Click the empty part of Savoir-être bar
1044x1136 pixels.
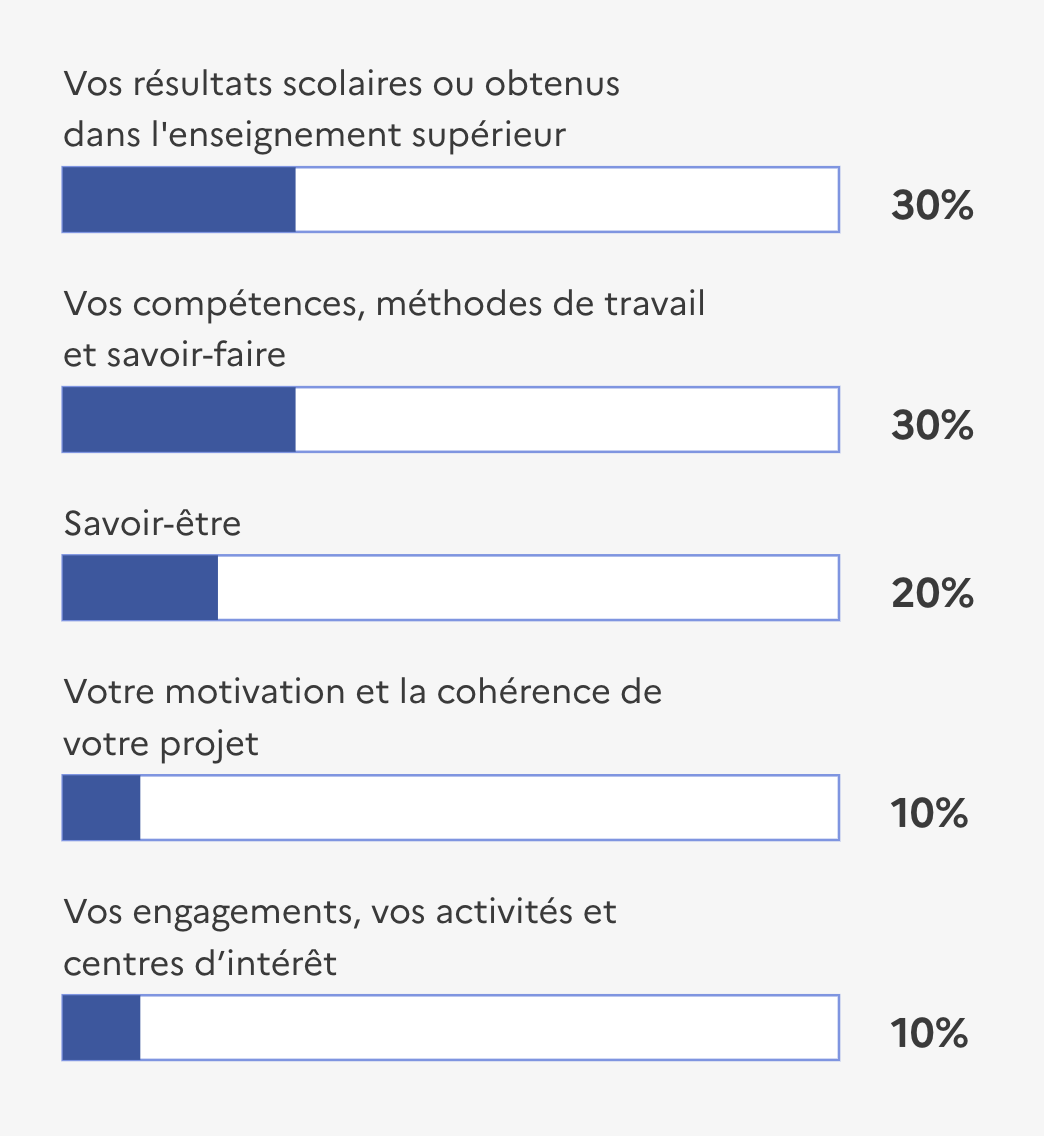[529, 588]
